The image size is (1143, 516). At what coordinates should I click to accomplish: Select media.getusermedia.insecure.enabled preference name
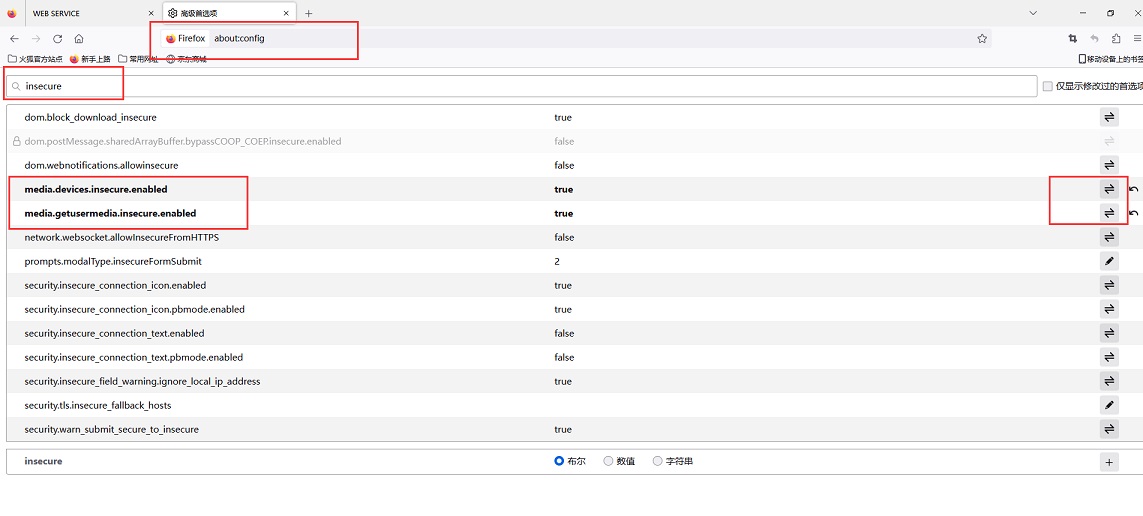tap(110, 214)
